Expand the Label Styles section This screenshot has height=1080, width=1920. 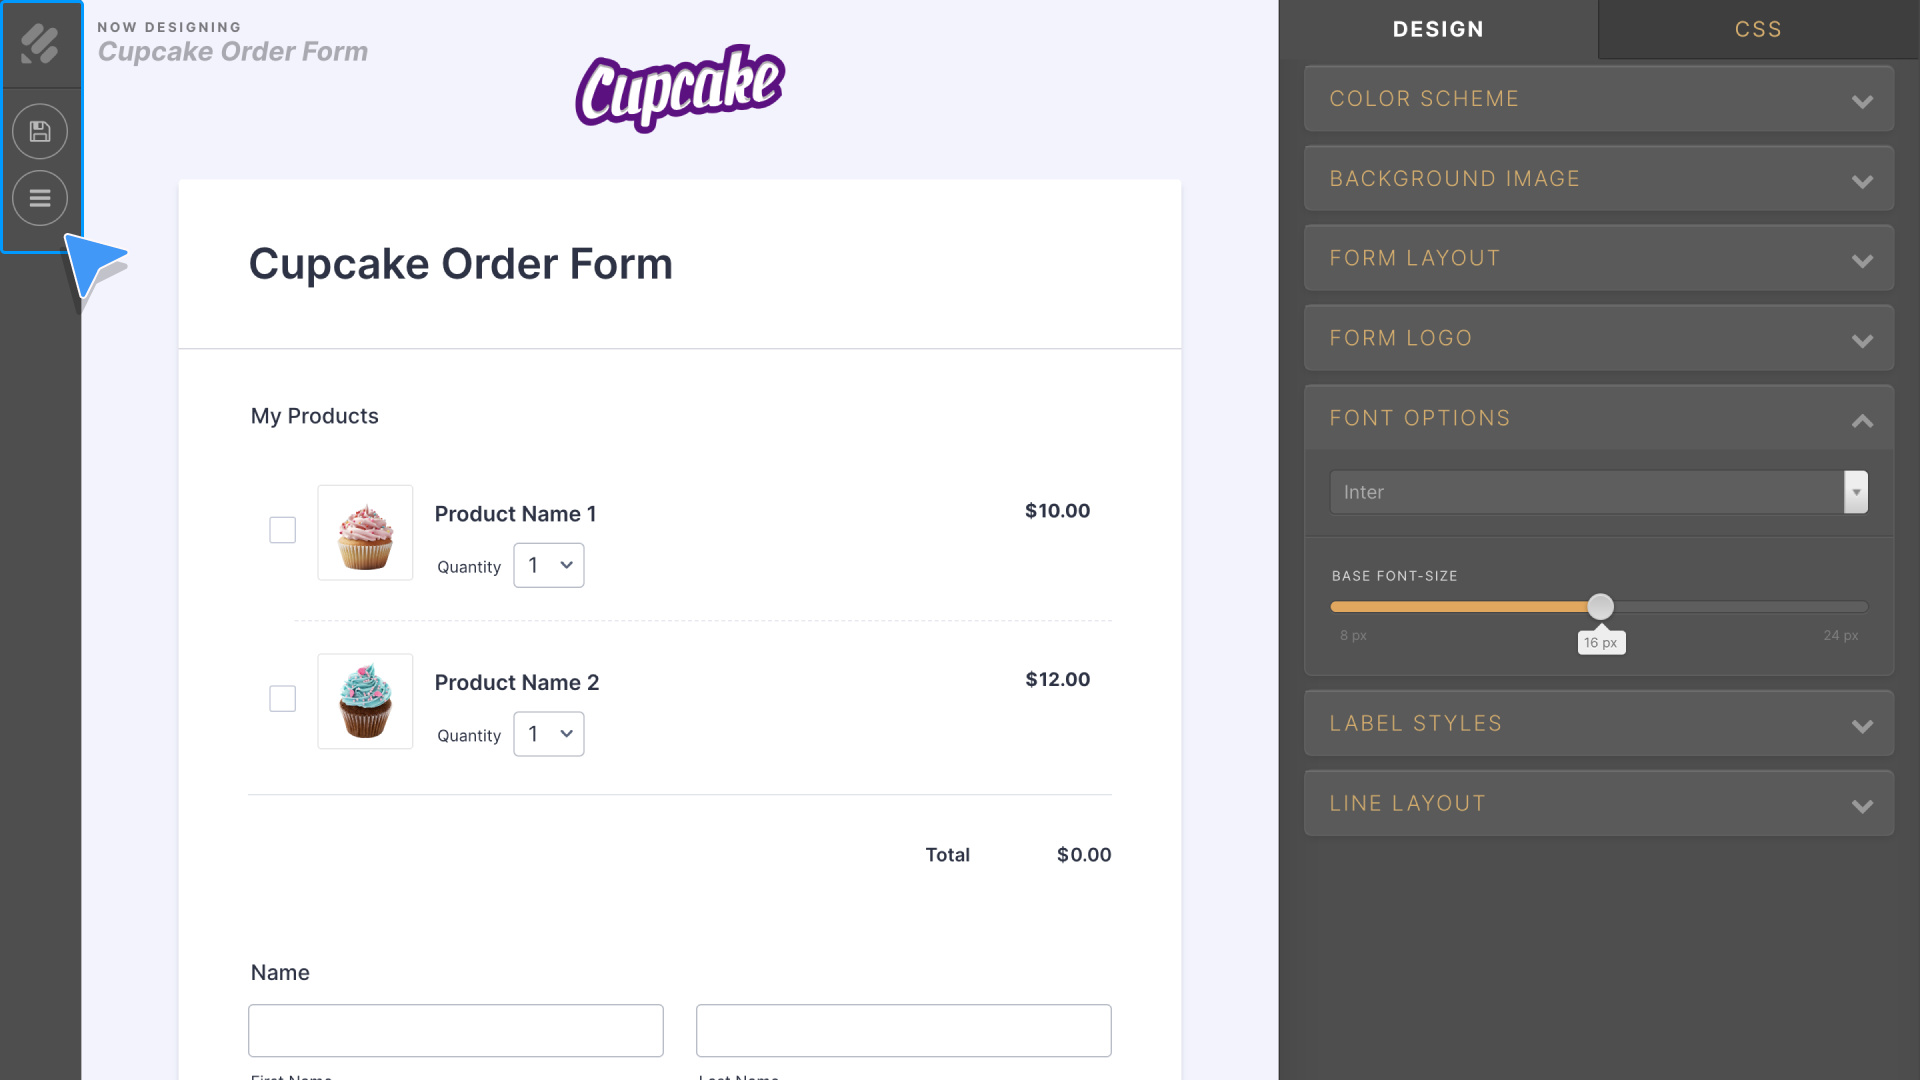1598,723
